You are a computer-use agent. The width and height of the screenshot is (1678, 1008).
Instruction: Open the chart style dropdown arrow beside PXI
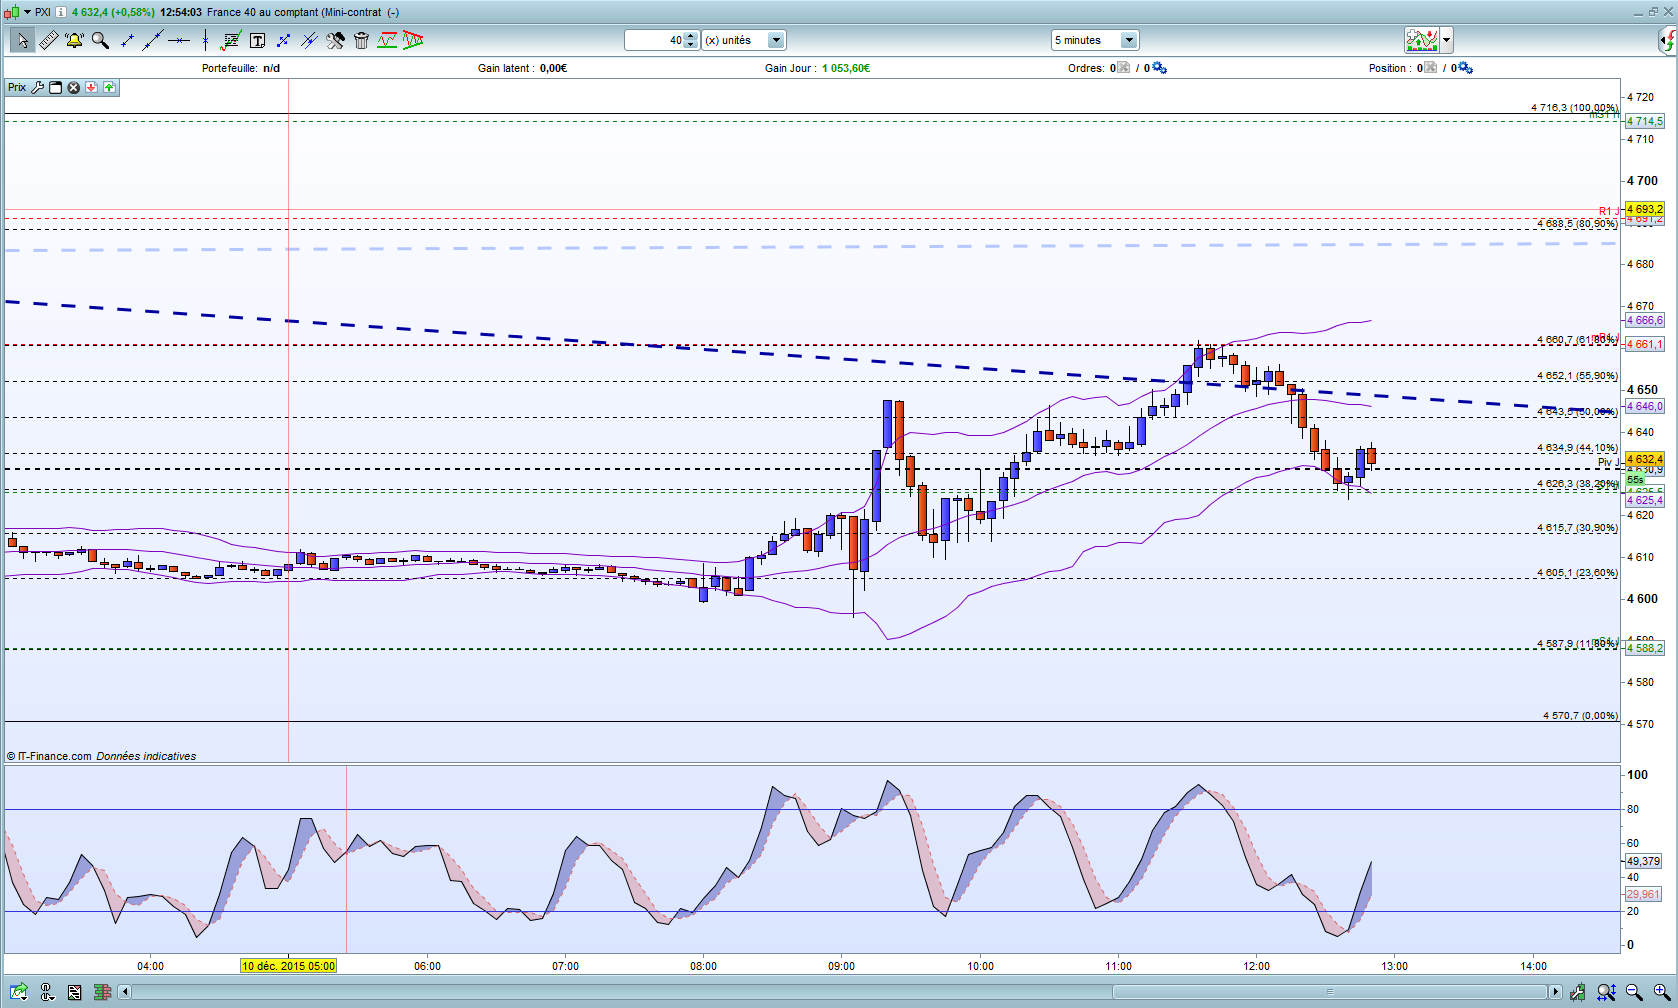tap(27, 12)
